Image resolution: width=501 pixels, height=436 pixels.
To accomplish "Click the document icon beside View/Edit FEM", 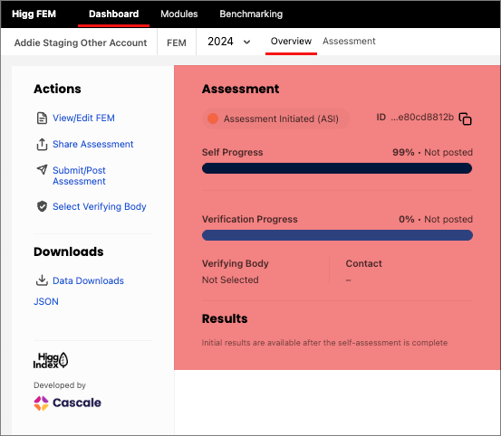I will 42,118.
